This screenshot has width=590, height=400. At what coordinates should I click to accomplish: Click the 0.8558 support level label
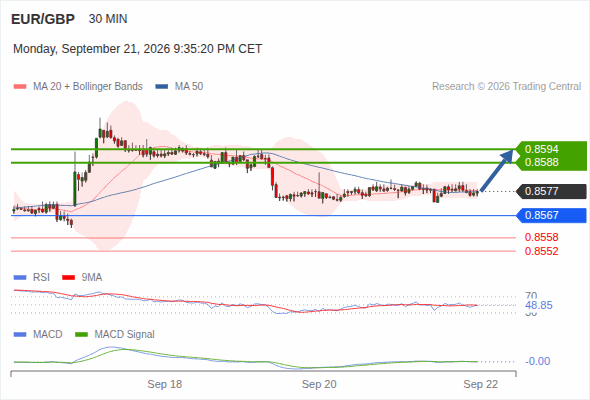pyautogui.click(x=541, y=237)
